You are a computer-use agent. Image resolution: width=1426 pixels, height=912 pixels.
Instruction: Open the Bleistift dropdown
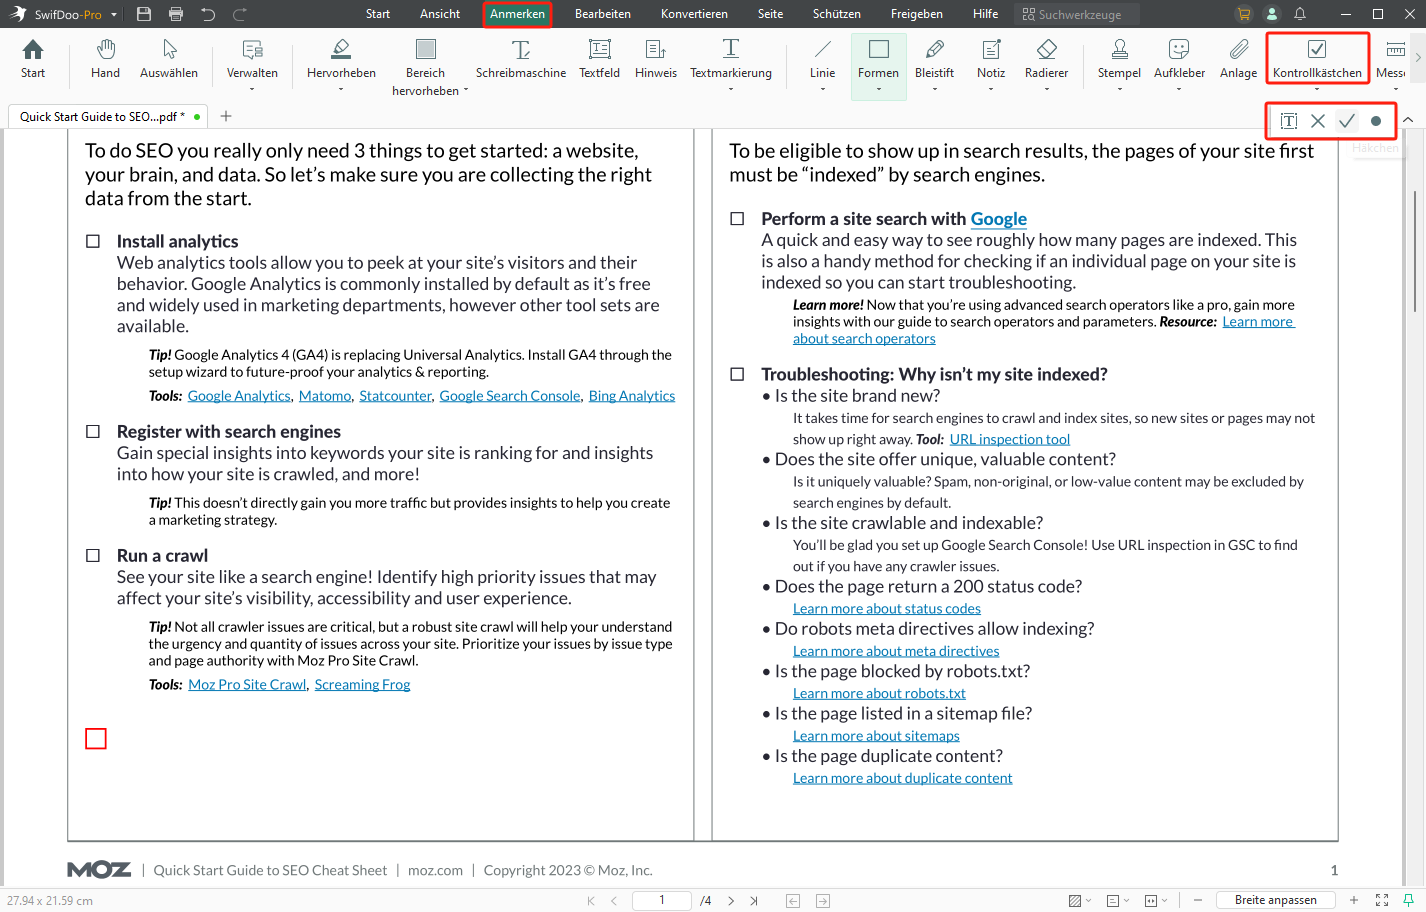935,90
